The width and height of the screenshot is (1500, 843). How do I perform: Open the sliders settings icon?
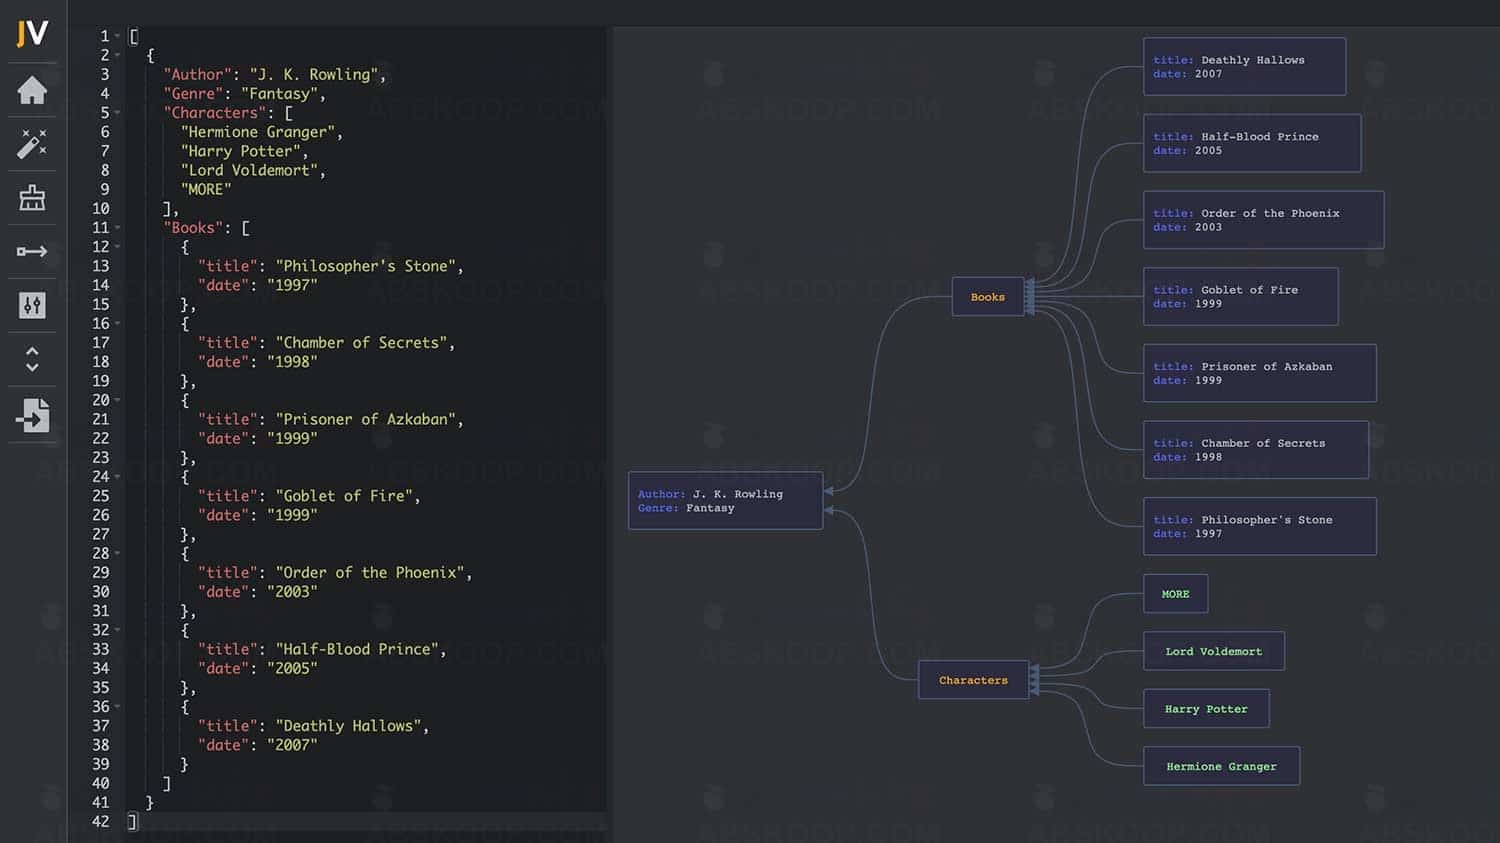coord(32,305)
